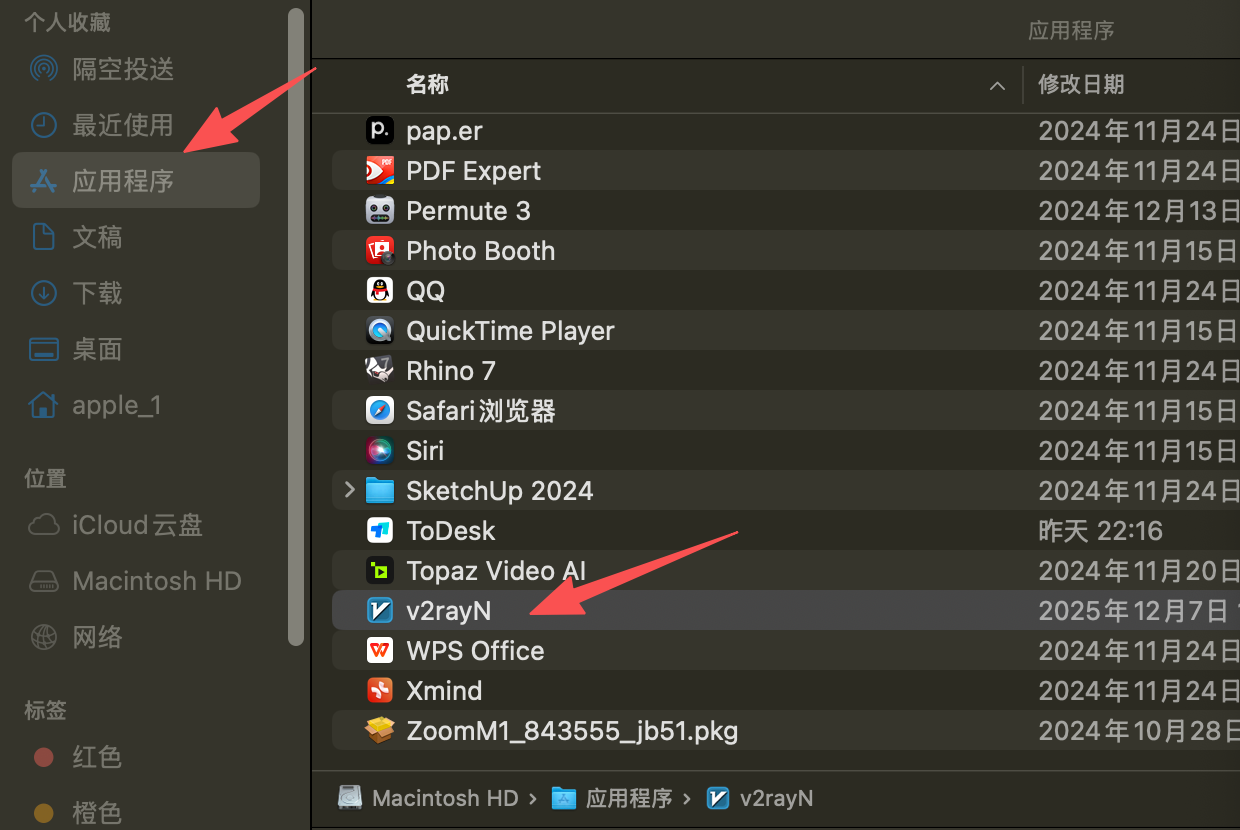Click the pap.er app icon

click(x=380, y=130)
